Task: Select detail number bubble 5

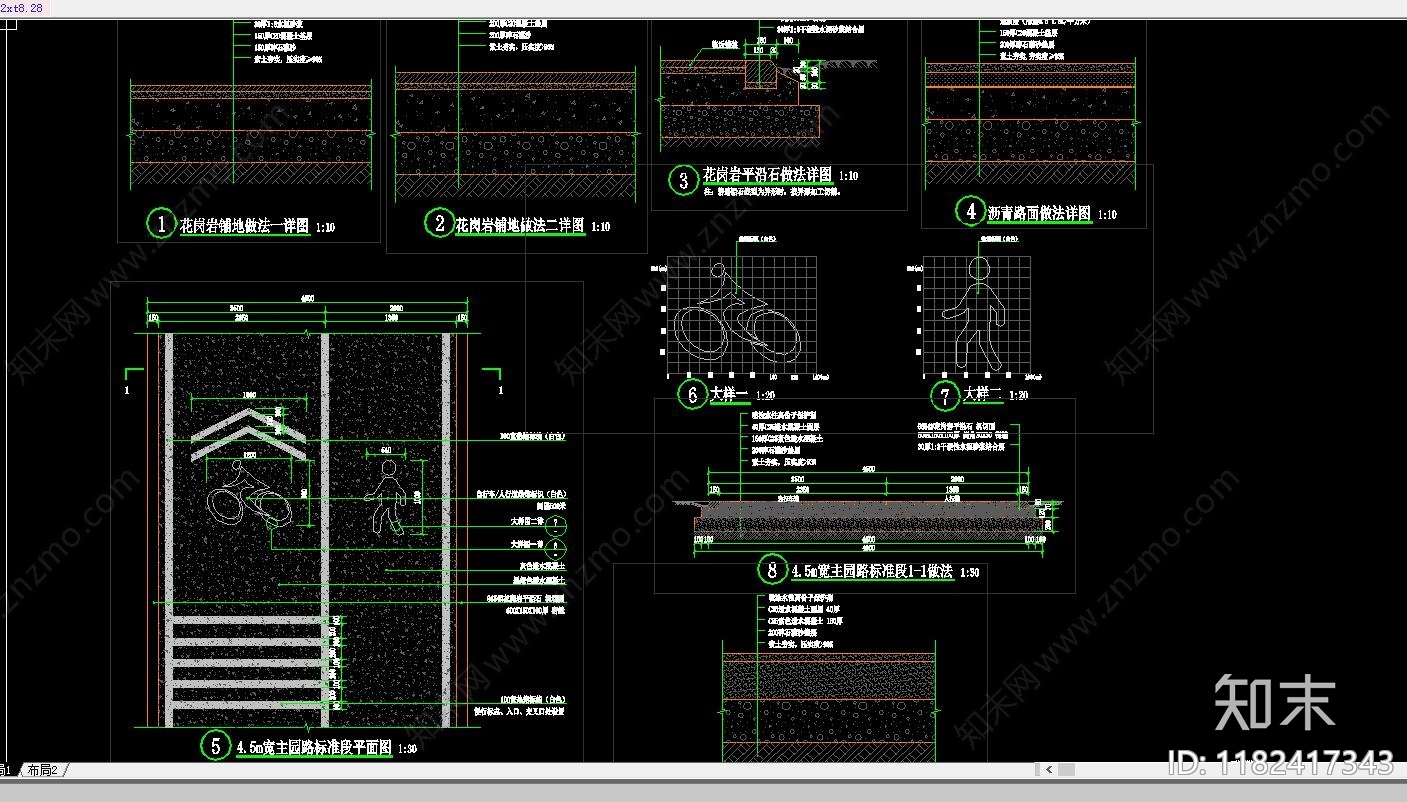Action: [216, 745]
